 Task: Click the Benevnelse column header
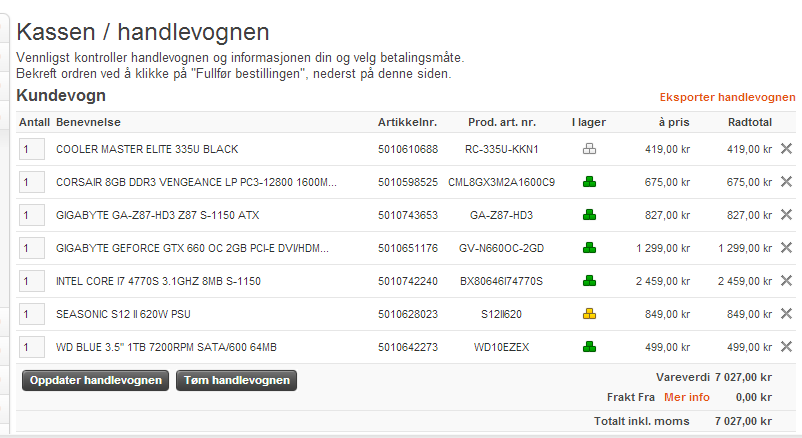tap(88, 122)
